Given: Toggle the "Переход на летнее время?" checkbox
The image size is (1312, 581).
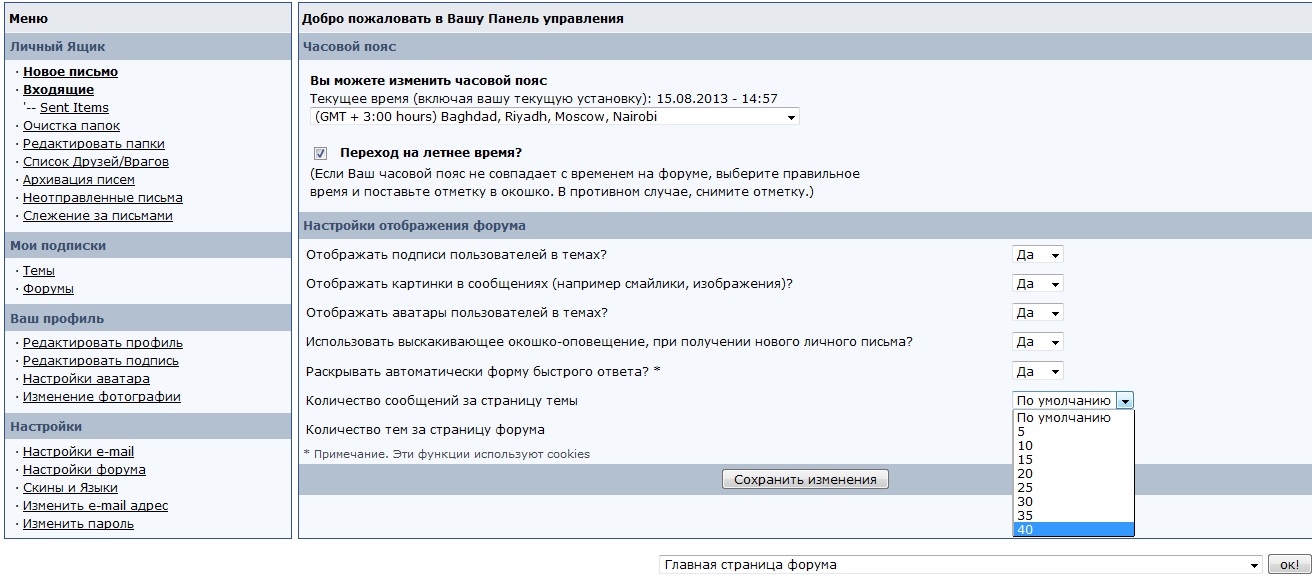Looking at the screenshot, I should pos(320,153).
